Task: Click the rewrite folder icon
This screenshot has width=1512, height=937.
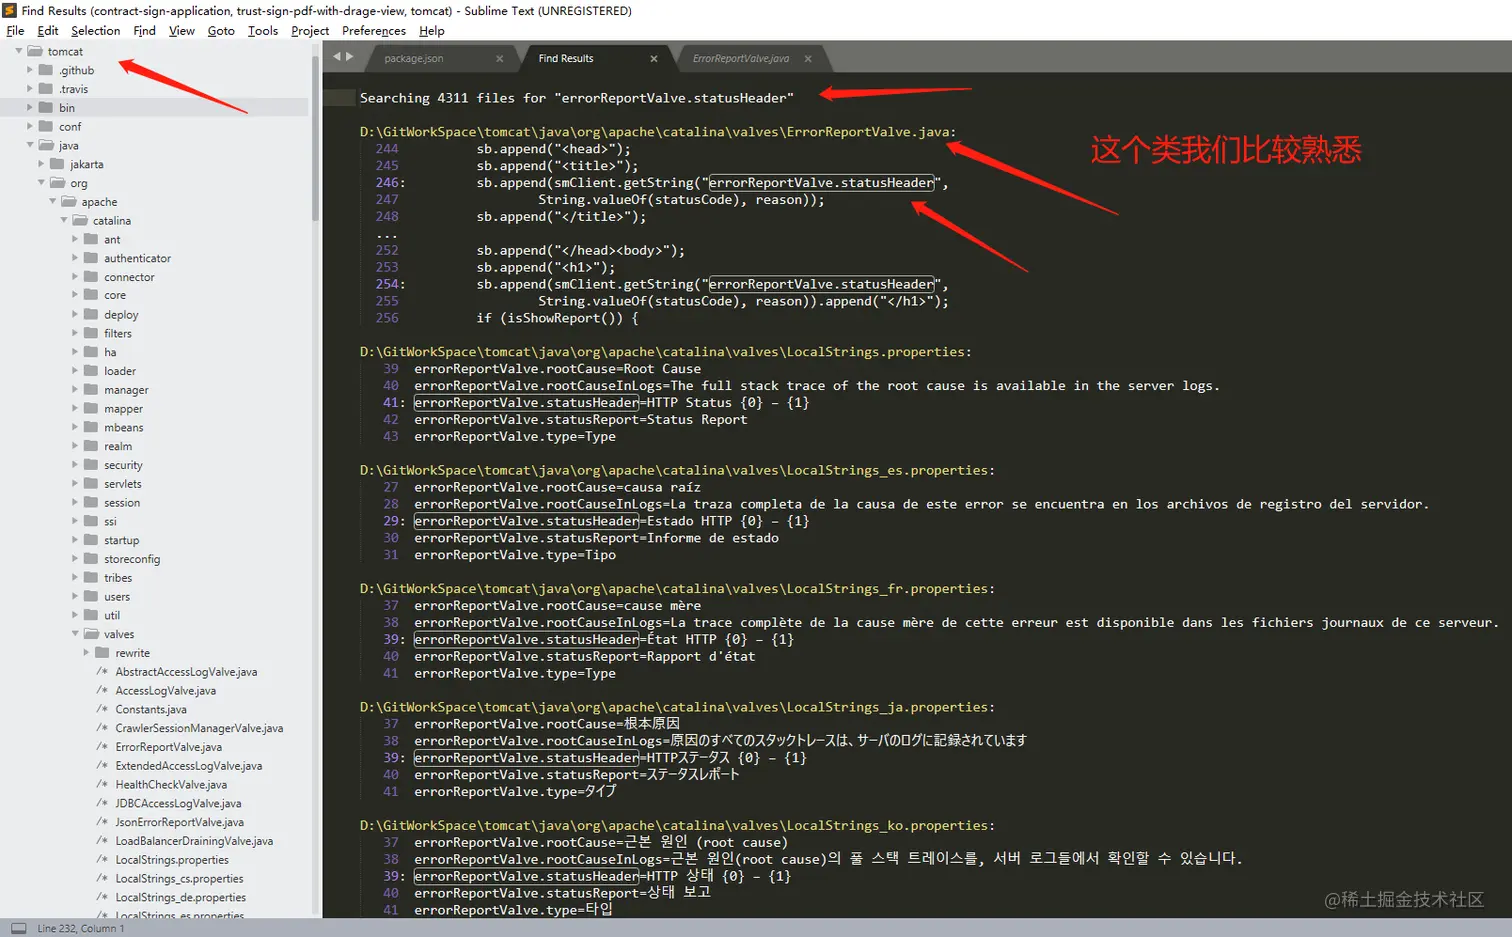Action: pos(102,653)
